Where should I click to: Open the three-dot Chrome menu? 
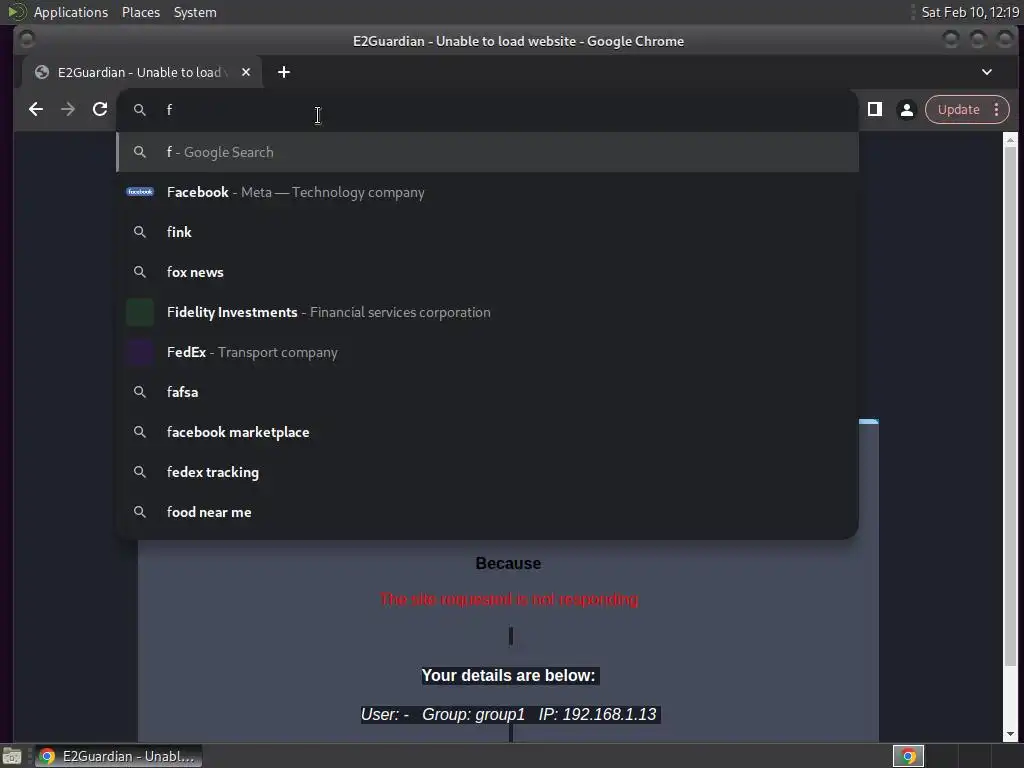(x=997, y=110)
